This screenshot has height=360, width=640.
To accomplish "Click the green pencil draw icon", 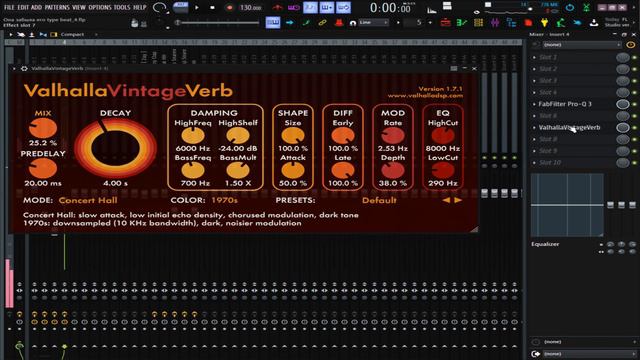I will click(306, 23).
